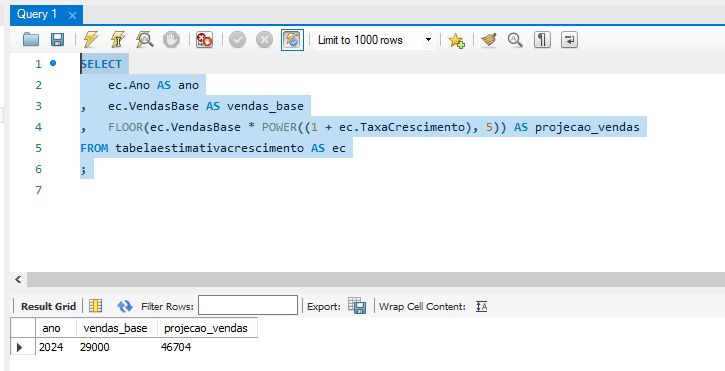Screen dimensions: 725x371
Task: Open the find panel magnifier icon
Action: (515, 40)
